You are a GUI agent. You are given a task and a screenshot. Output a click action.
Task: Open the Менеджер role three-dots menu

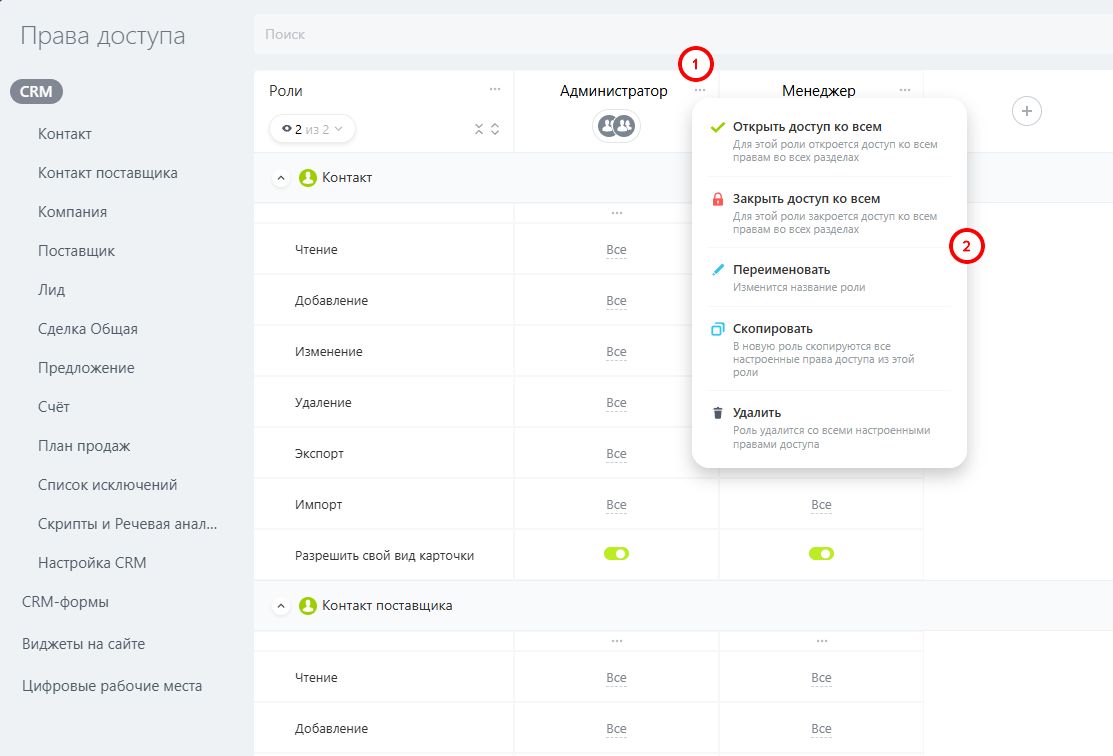click(x=905, y=90)
